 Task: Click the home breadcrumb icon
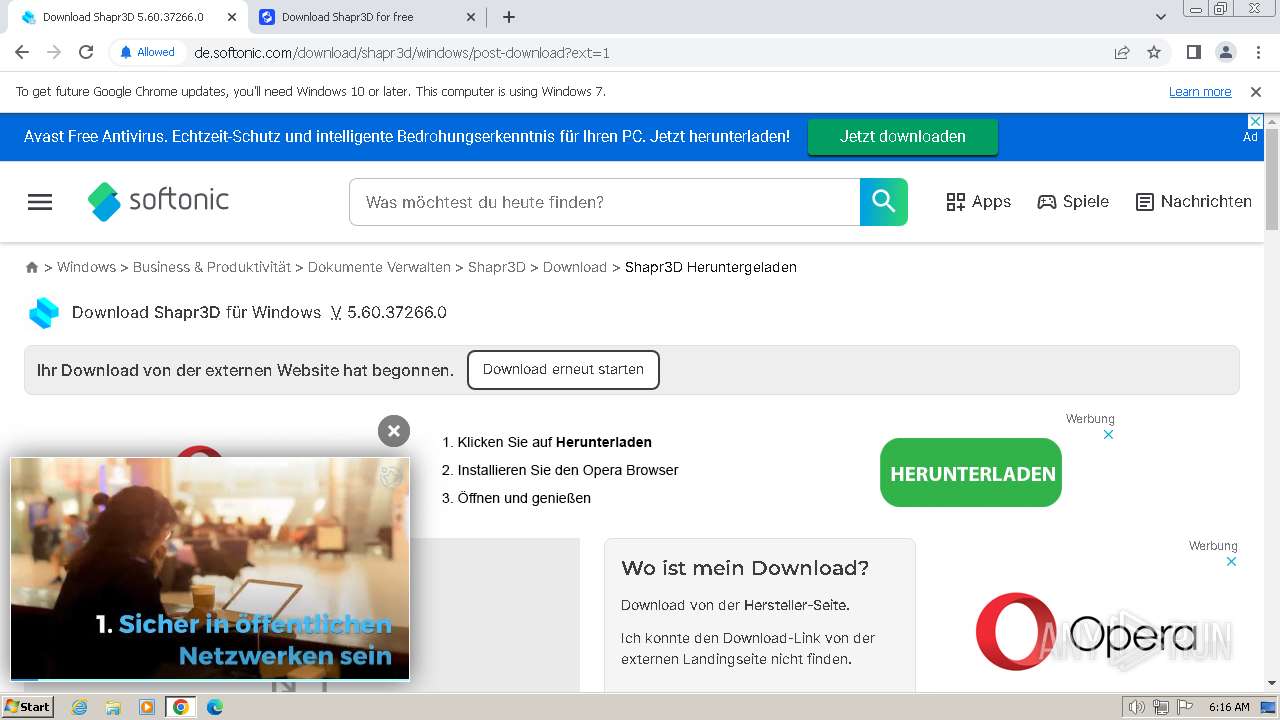tap(32, 267)
